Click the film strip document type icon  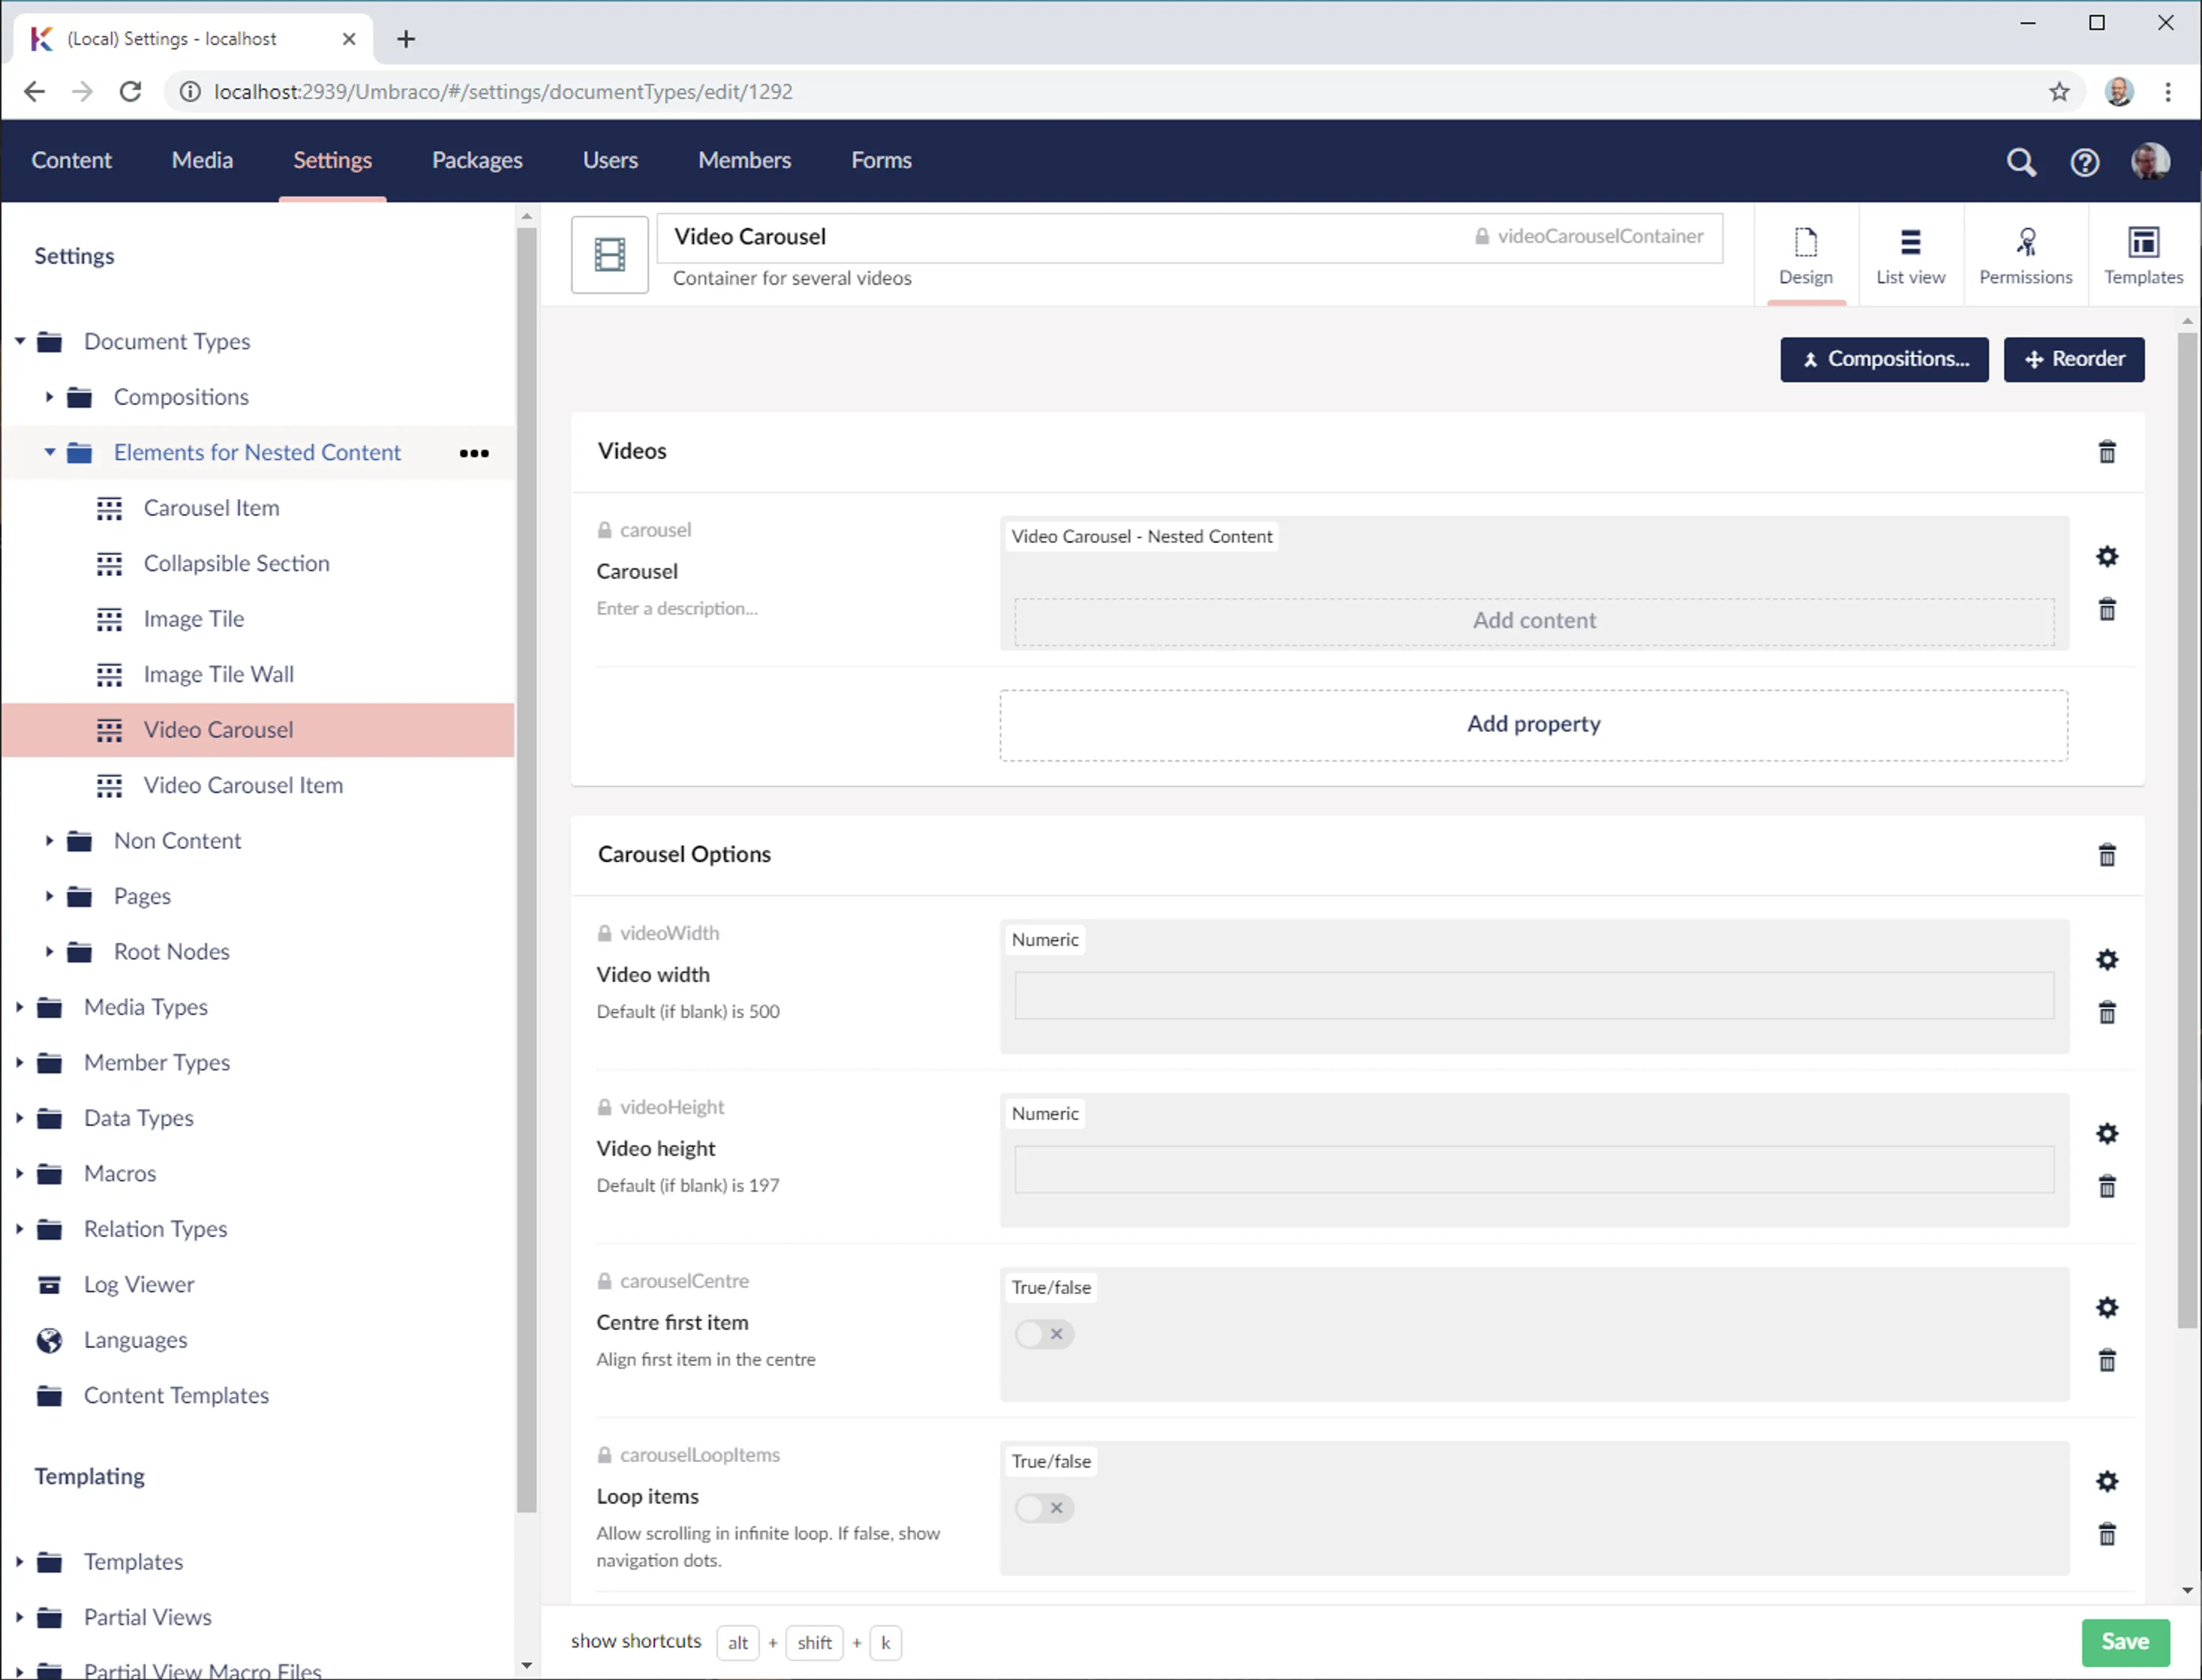(x=609, y=254)
